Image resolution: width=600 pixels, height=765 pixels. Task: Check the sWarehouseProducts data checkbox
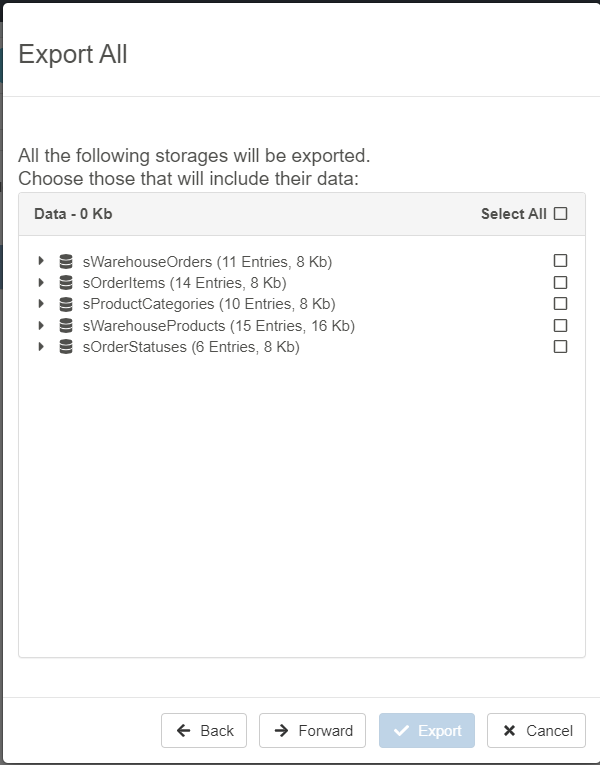(560, 325)
